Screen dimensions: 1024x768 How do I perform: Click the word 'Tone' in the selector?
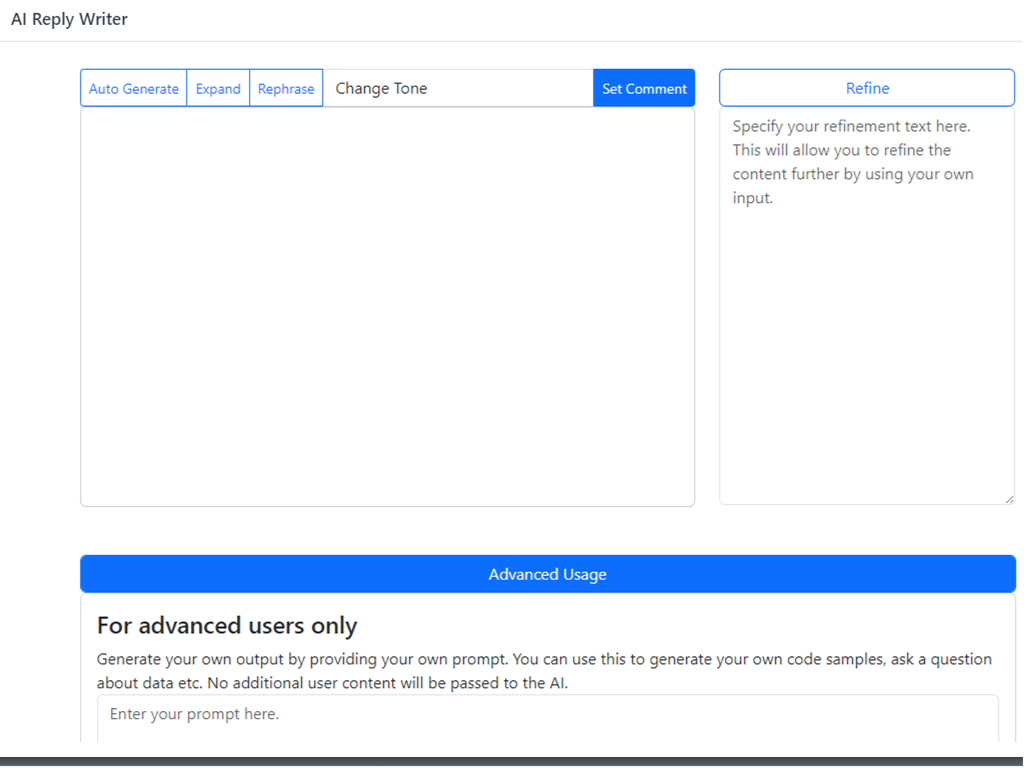click(410, 88)
